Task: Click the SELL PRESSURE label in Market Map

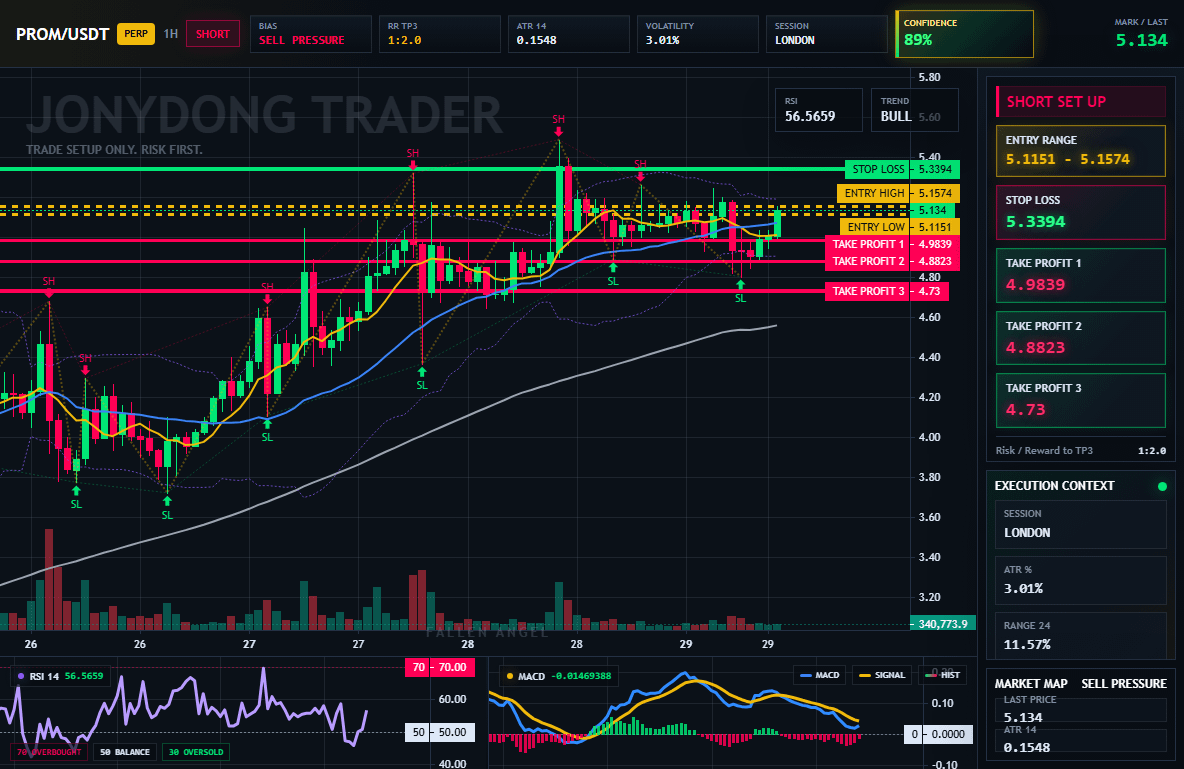Action: (1124, 684)
